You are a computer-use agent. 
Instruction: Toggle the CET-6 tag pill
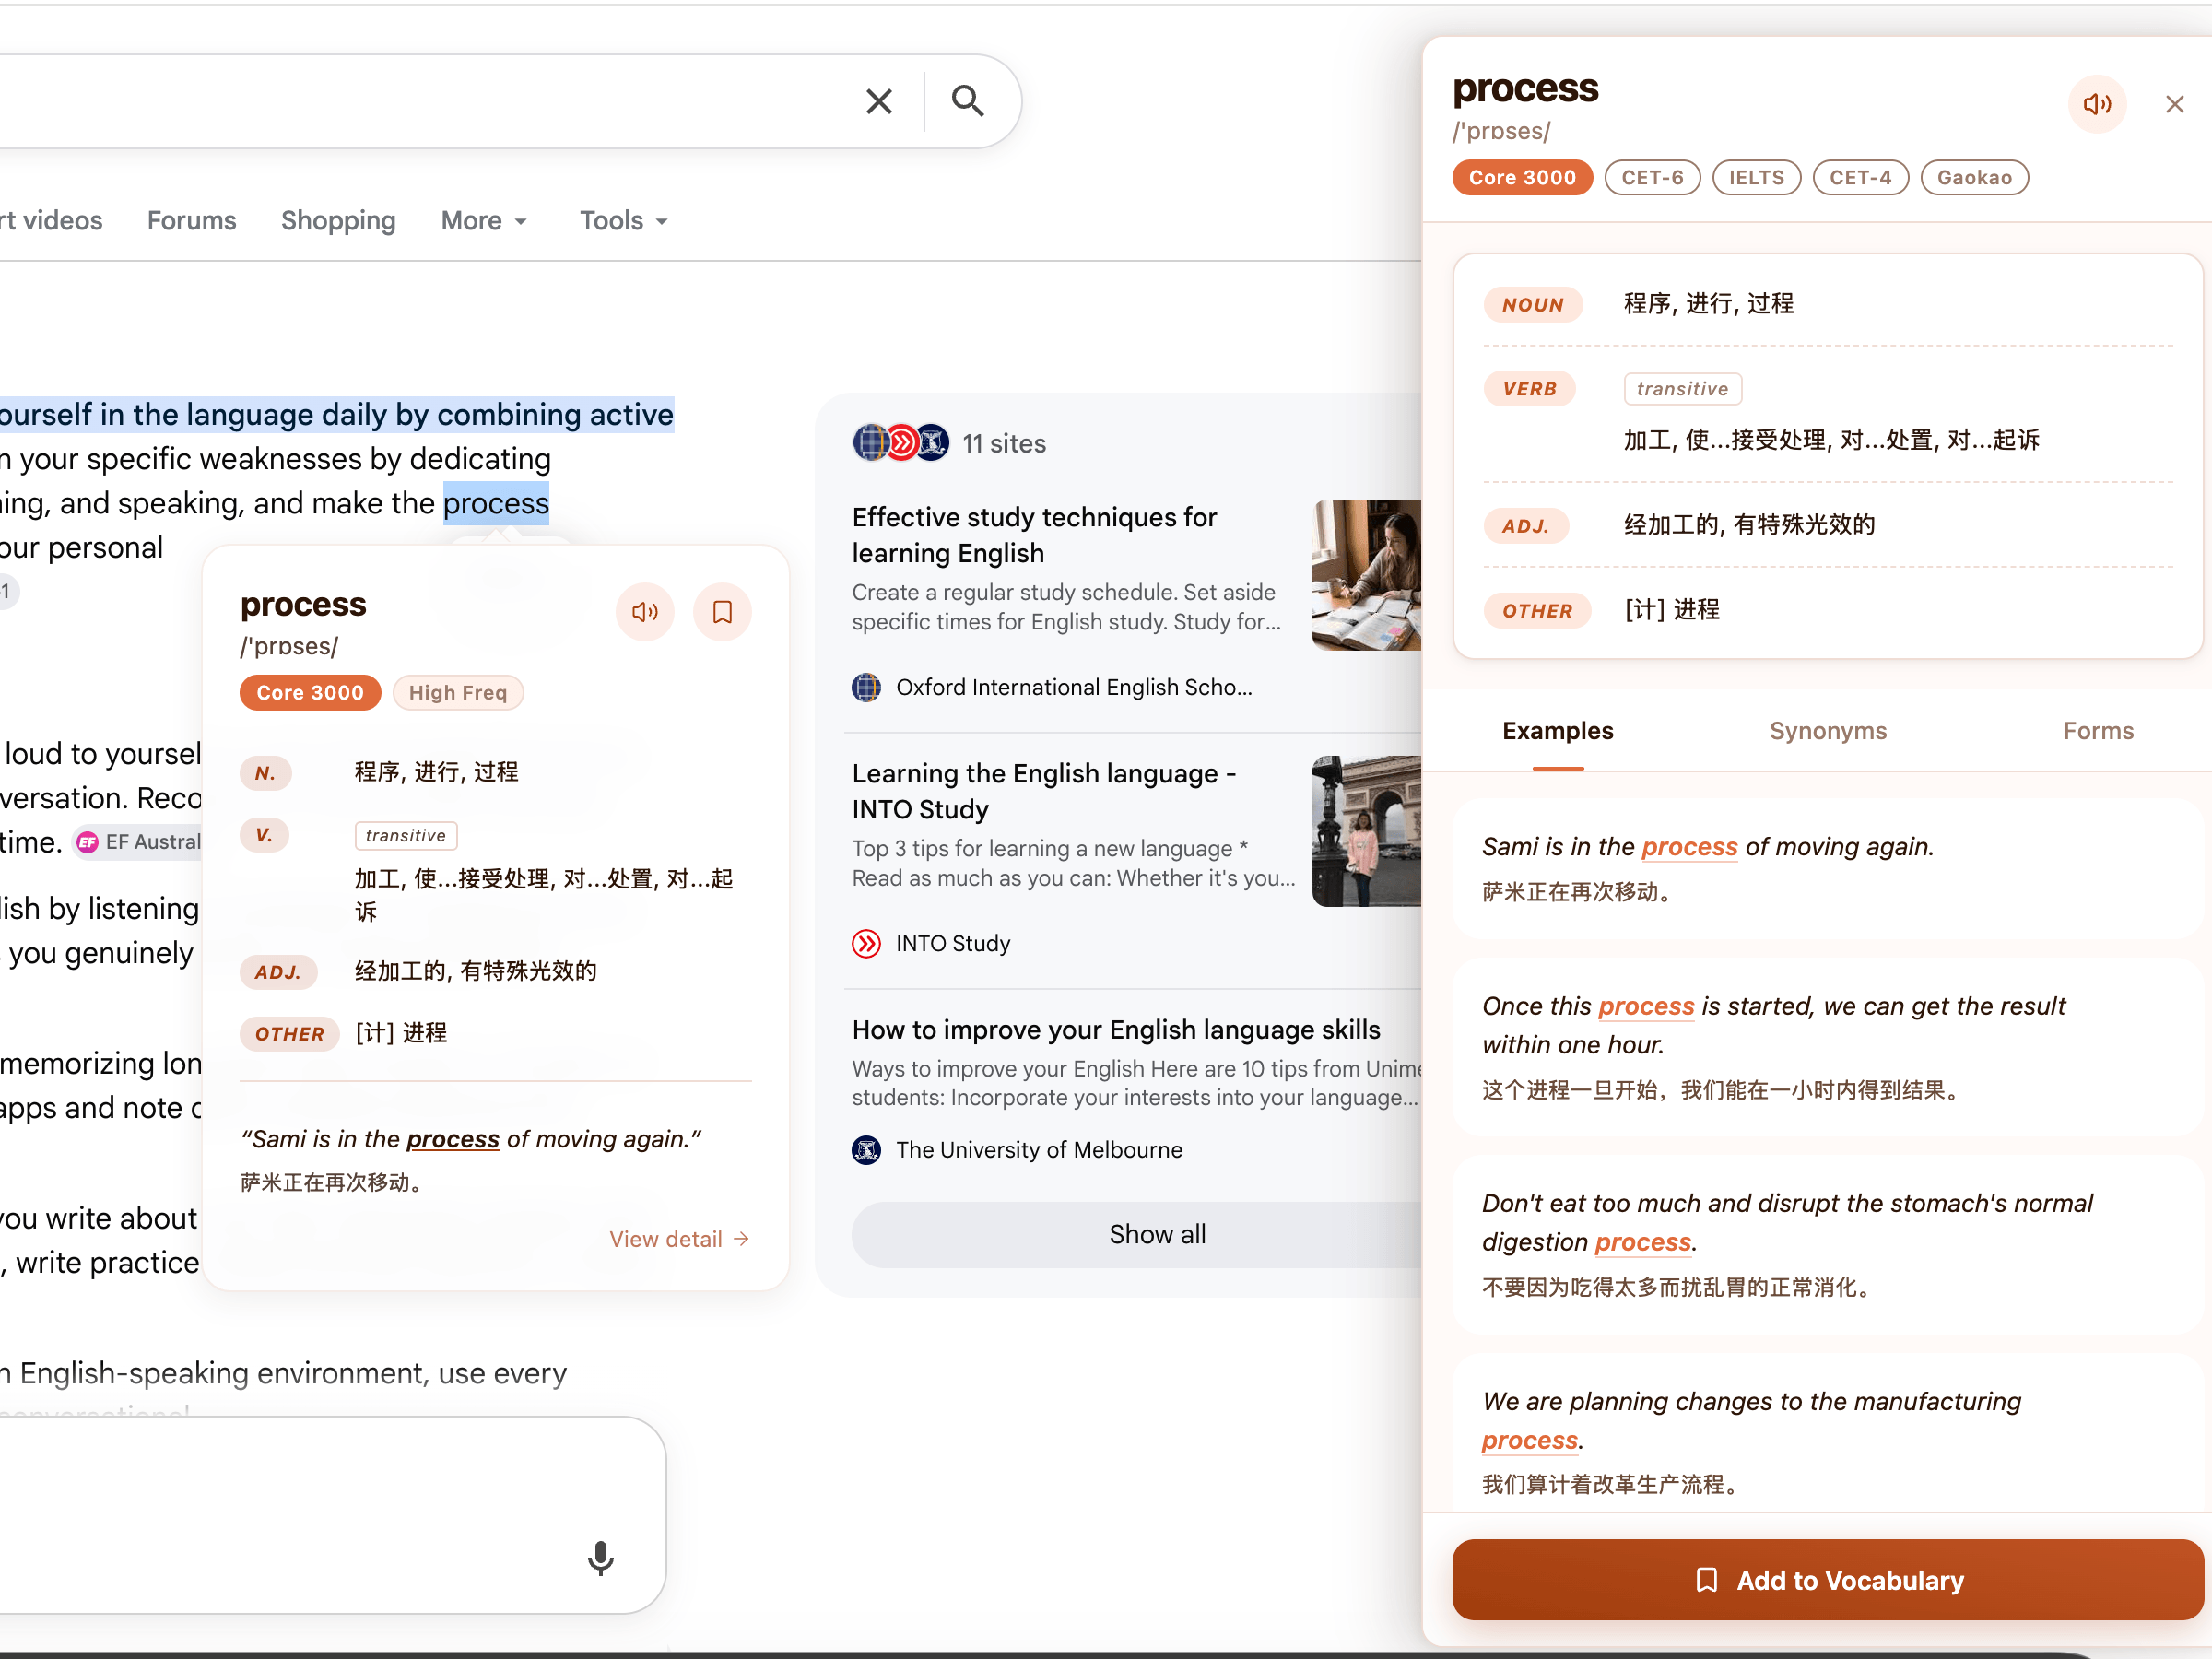point(1652,177)
